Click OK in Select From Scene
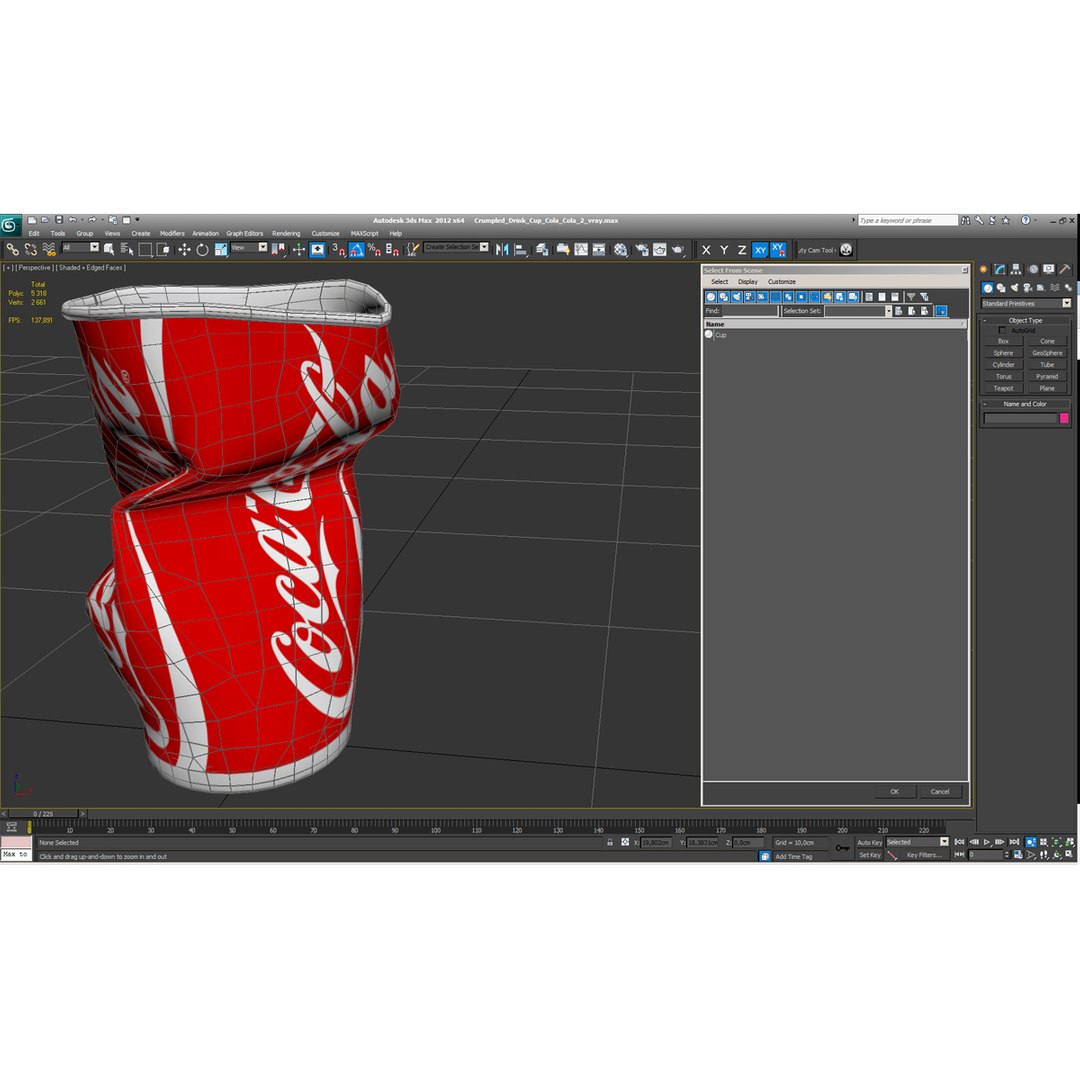This screenshot has width=1080, height=1080. coord(894,791)
